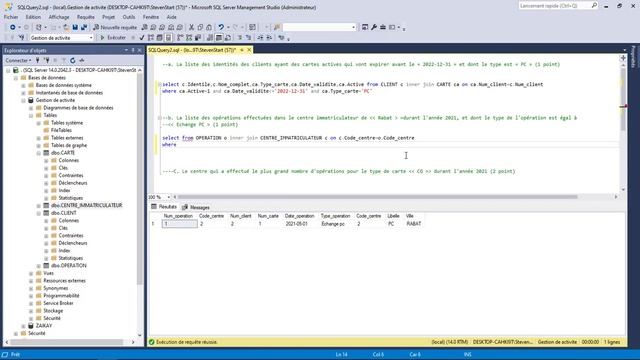Click the connect Object Explorer plug icon
640x360 pixels.
pyautogui.click(x=38, y=60)
